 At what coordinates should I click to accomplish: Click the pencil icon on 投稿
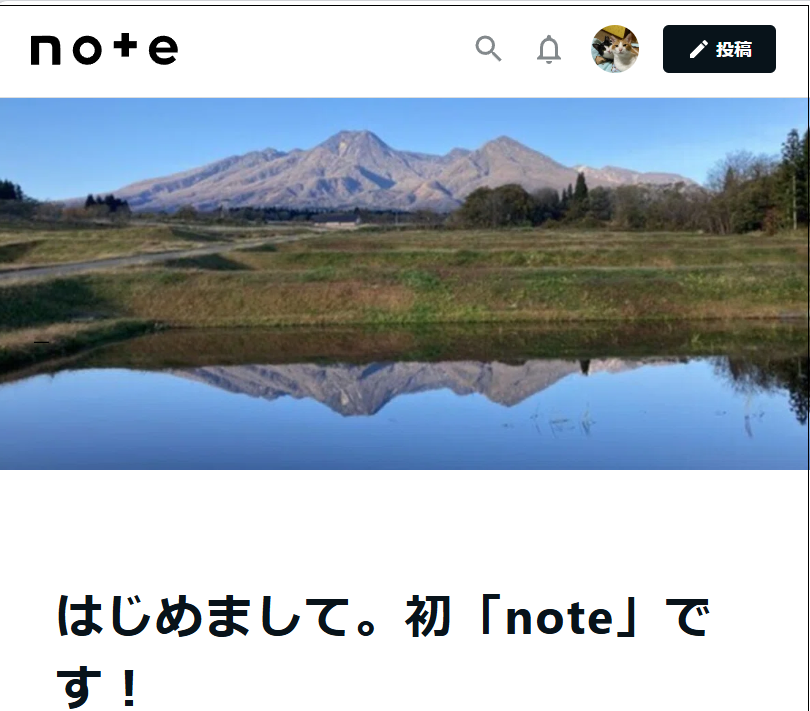coord(698,50)
